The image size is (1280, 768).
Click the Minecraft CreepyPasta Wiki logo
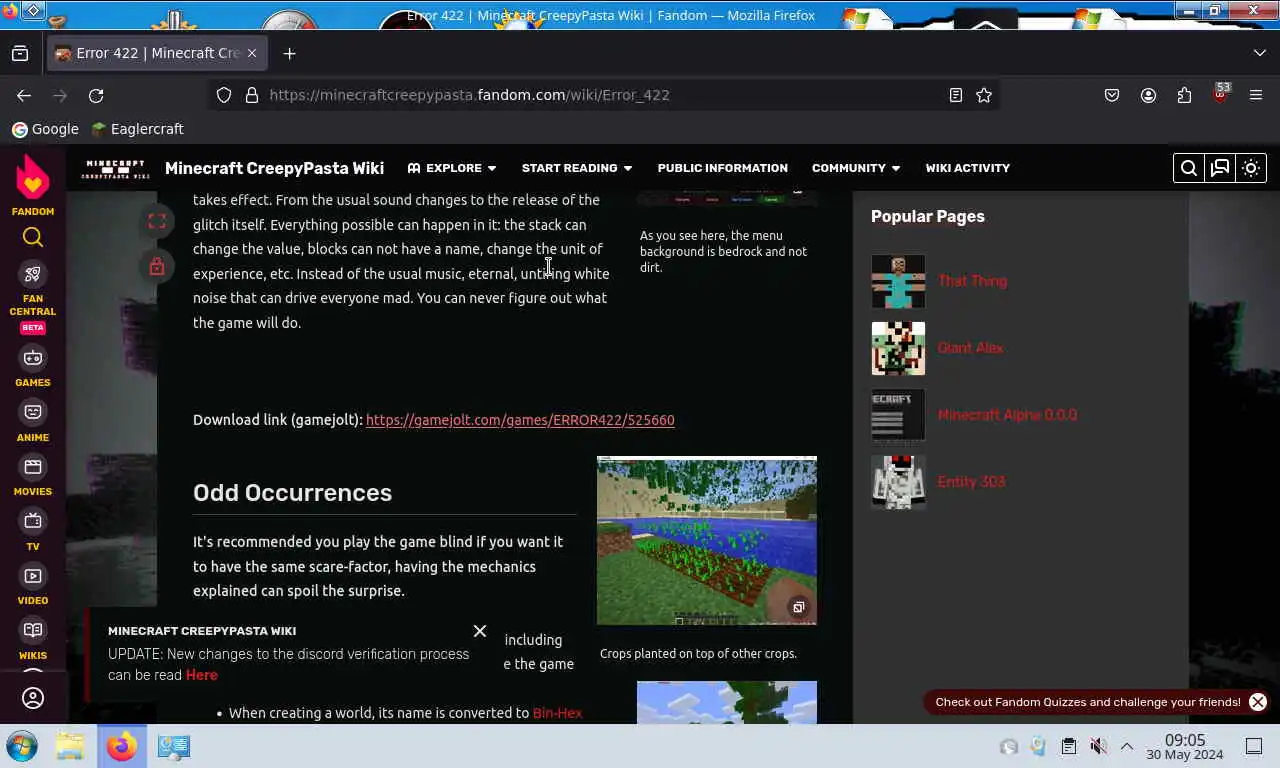coord(116,168)
